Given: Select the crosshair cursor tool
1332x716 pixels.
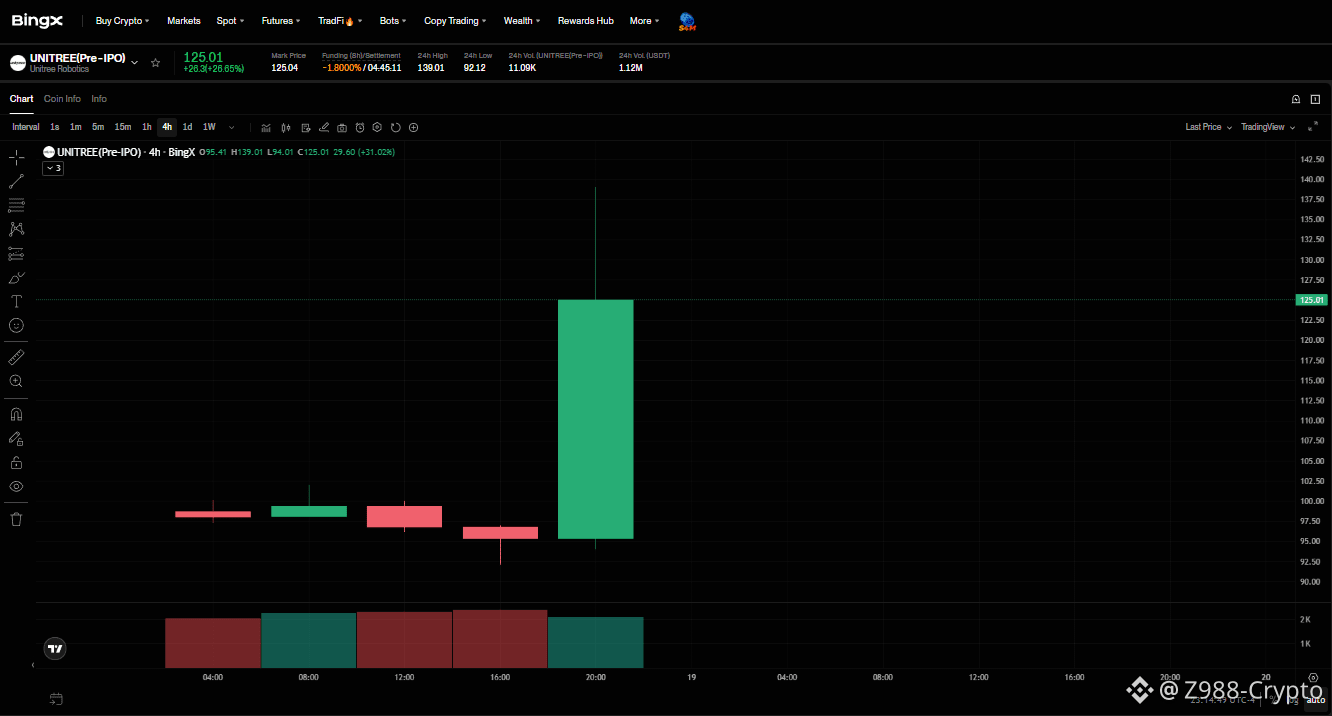Looking at the screenshot, I should 16,157.
